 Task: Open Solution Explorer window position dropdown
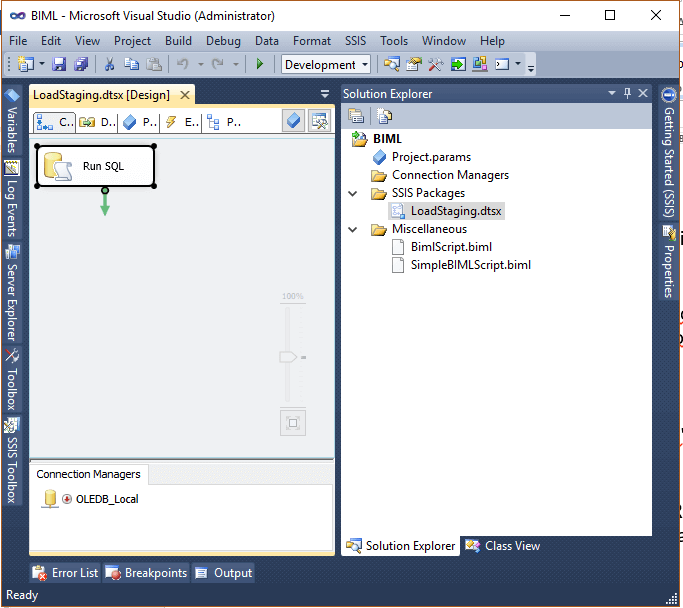(x=612, y=93)
